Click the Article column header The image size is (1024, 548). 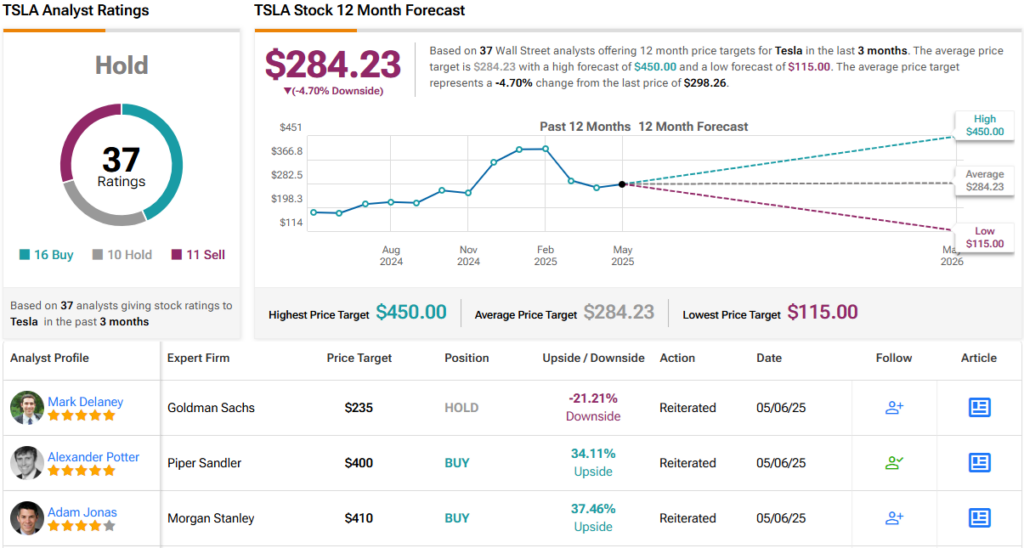point(979,358)
